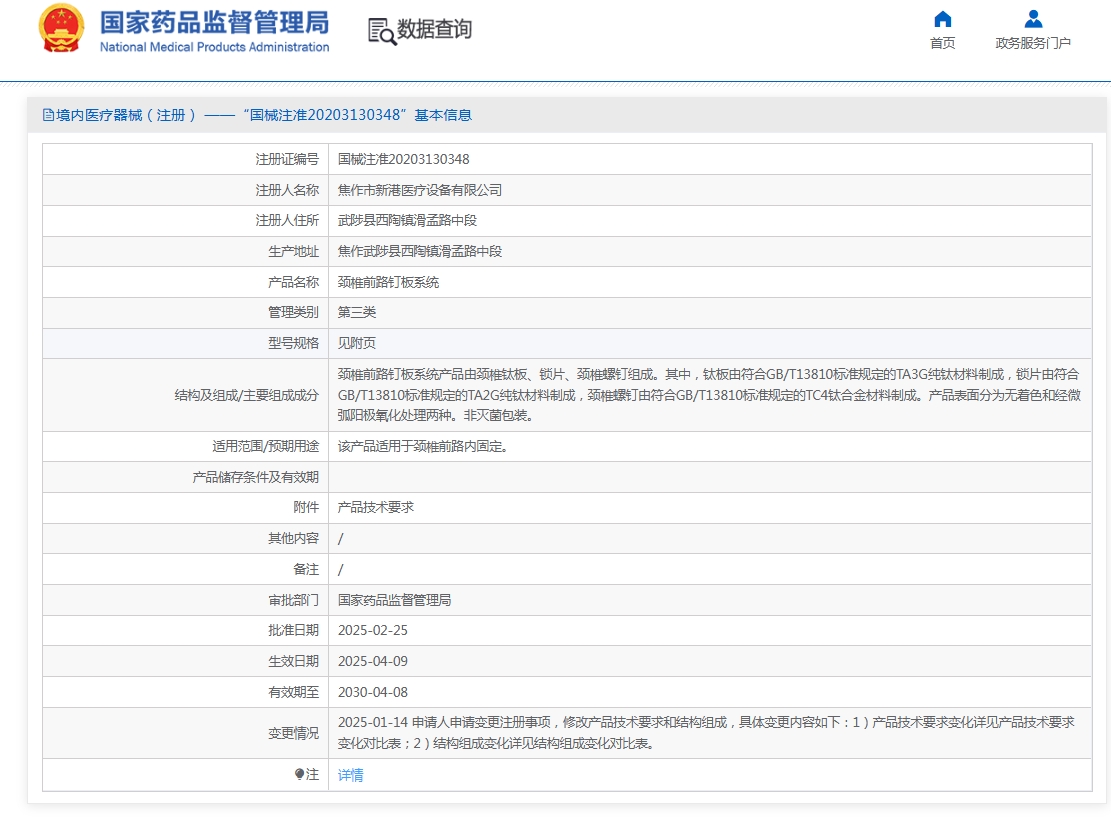Click the 批准日期 label
The image size is (1111, 819).
[x=293, y=631]
